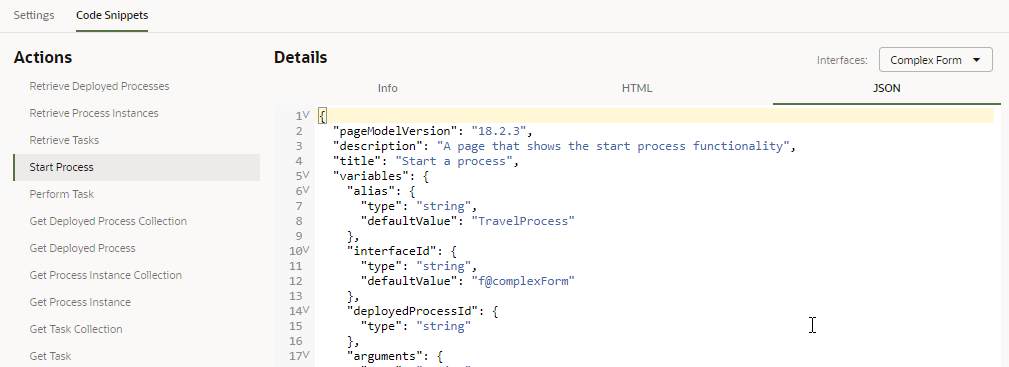Screen dimensions: 1009x367
Task: Click the Interfaces label
Action: (842, 60)
